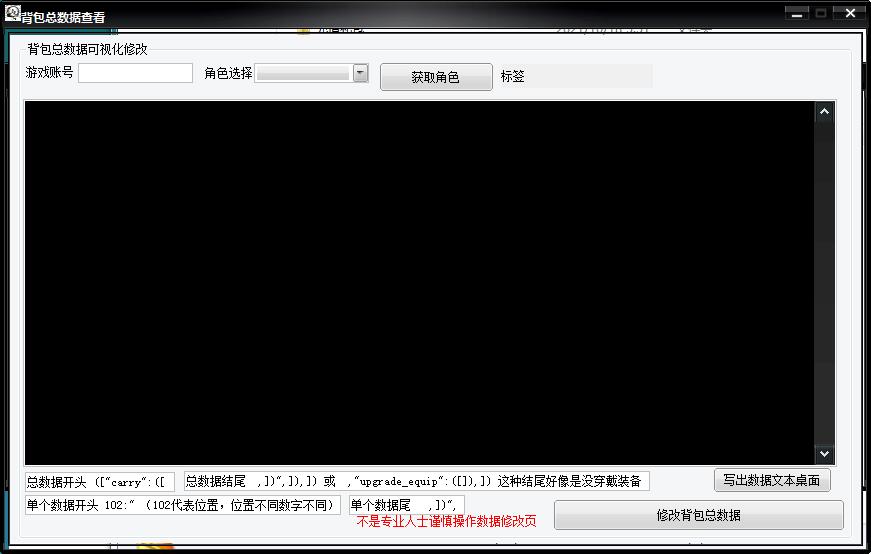This screenshot has width=871, height=554.
Task: Select the 总数据结尾 text field
Action: click(x=416, y=481)
